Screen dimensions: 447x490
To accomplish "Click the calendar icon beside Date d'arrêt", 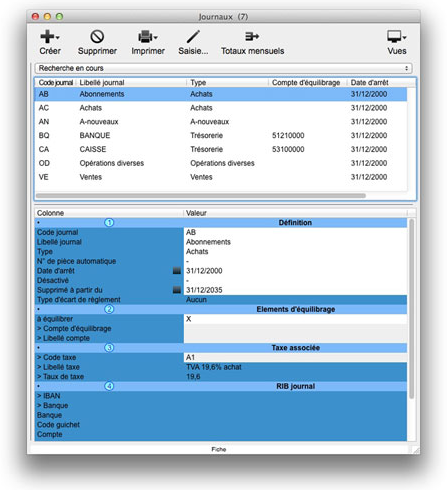I will coord(177,271).
